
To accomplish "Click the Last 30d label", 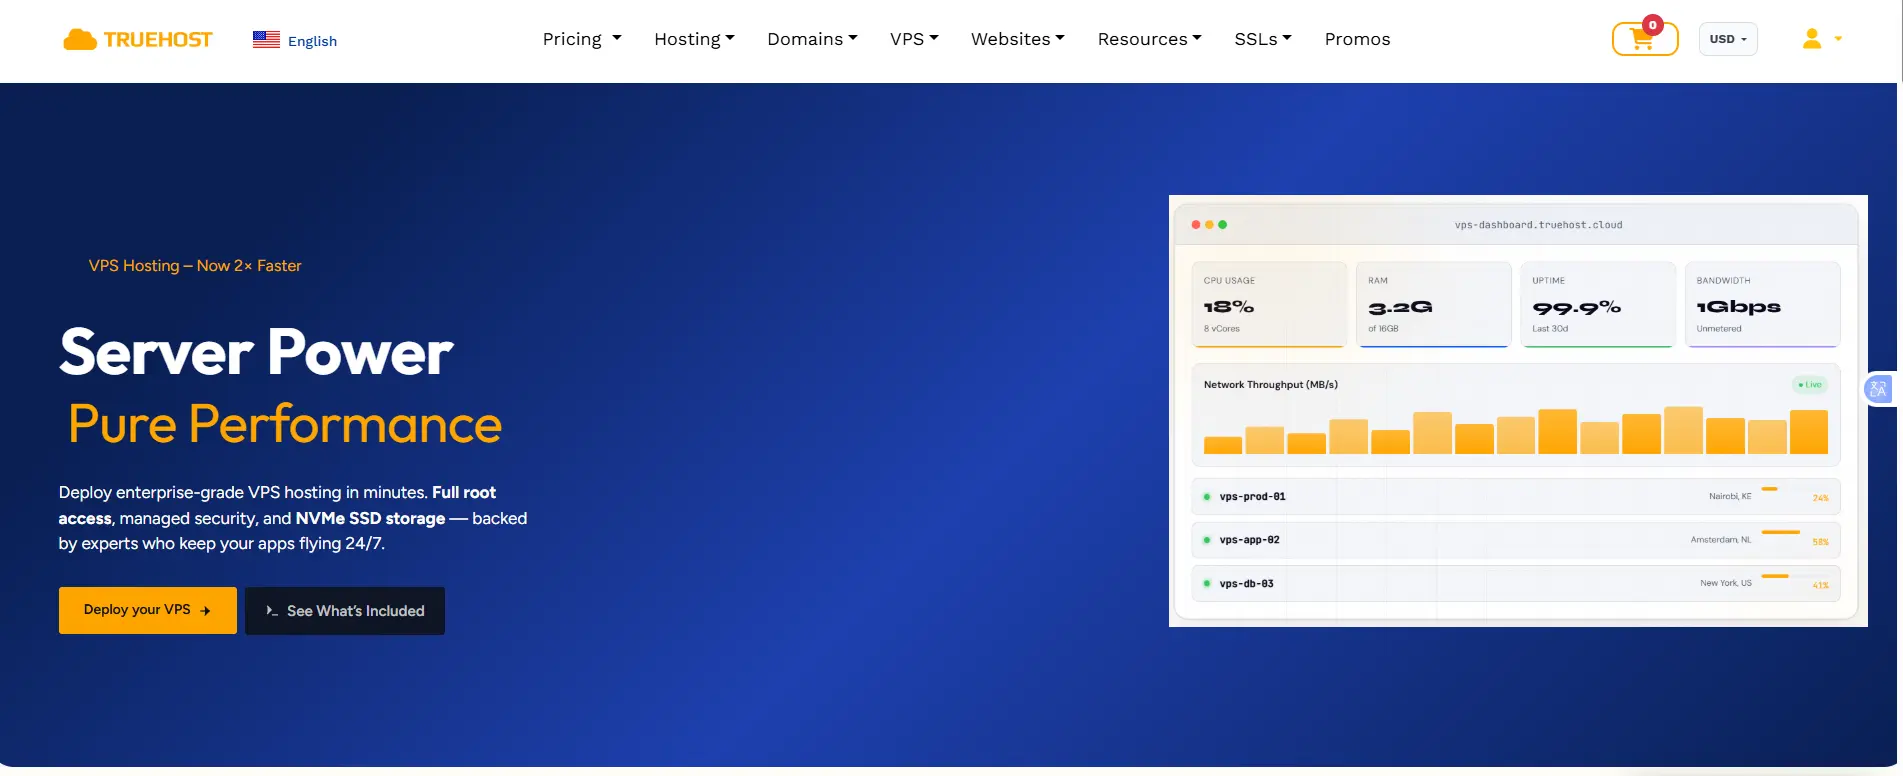I will click(x=1550, y=329).
